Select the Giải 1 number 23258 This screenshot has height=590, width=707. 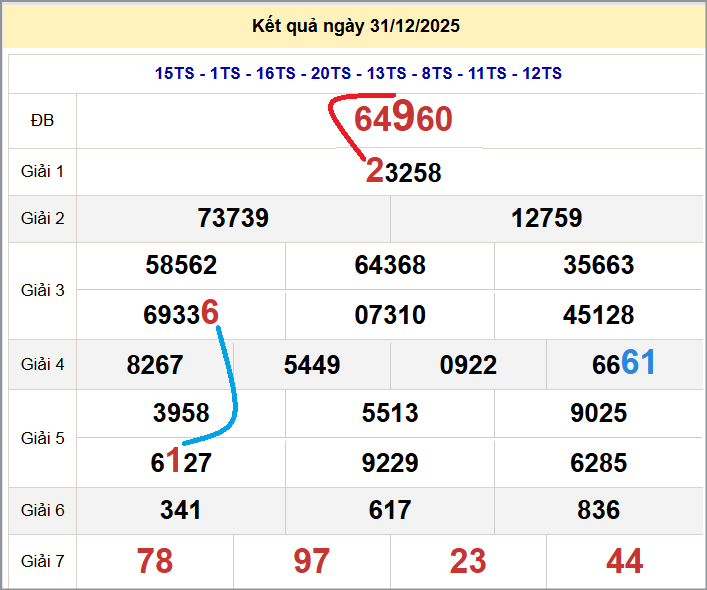pyautogui.click(x=403, y=172)
